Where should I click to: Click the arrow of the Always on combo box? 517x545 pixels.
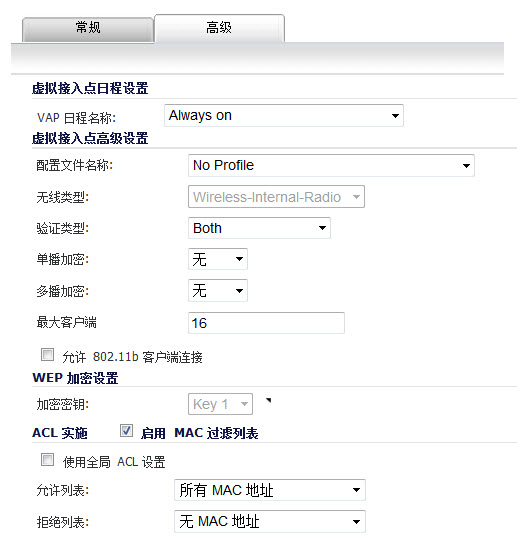395,116
